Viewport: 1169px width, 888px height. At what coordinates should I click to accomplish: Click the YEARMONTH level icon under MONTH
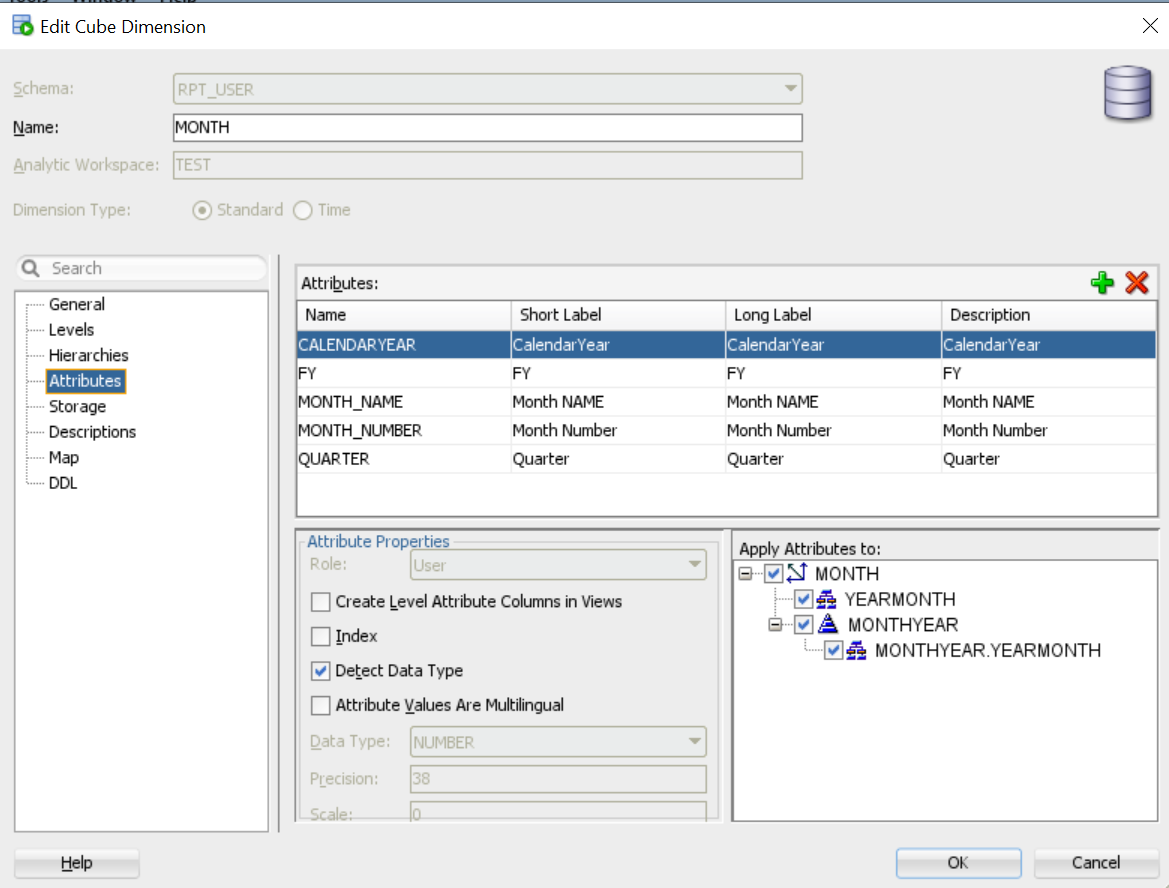click(827, 600)
